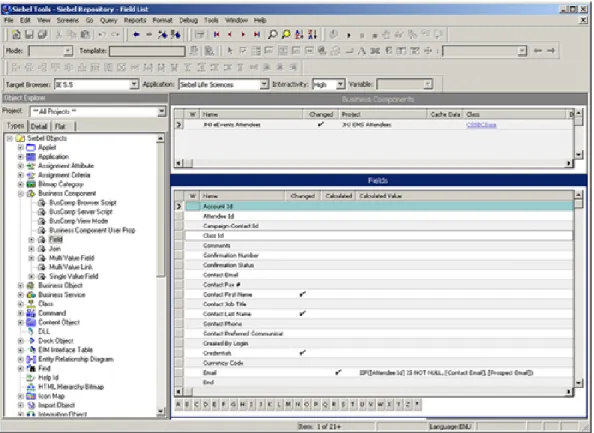Jump to Last Record icon
This screenshot has width=594, height=433.
[x=257, y=34]
